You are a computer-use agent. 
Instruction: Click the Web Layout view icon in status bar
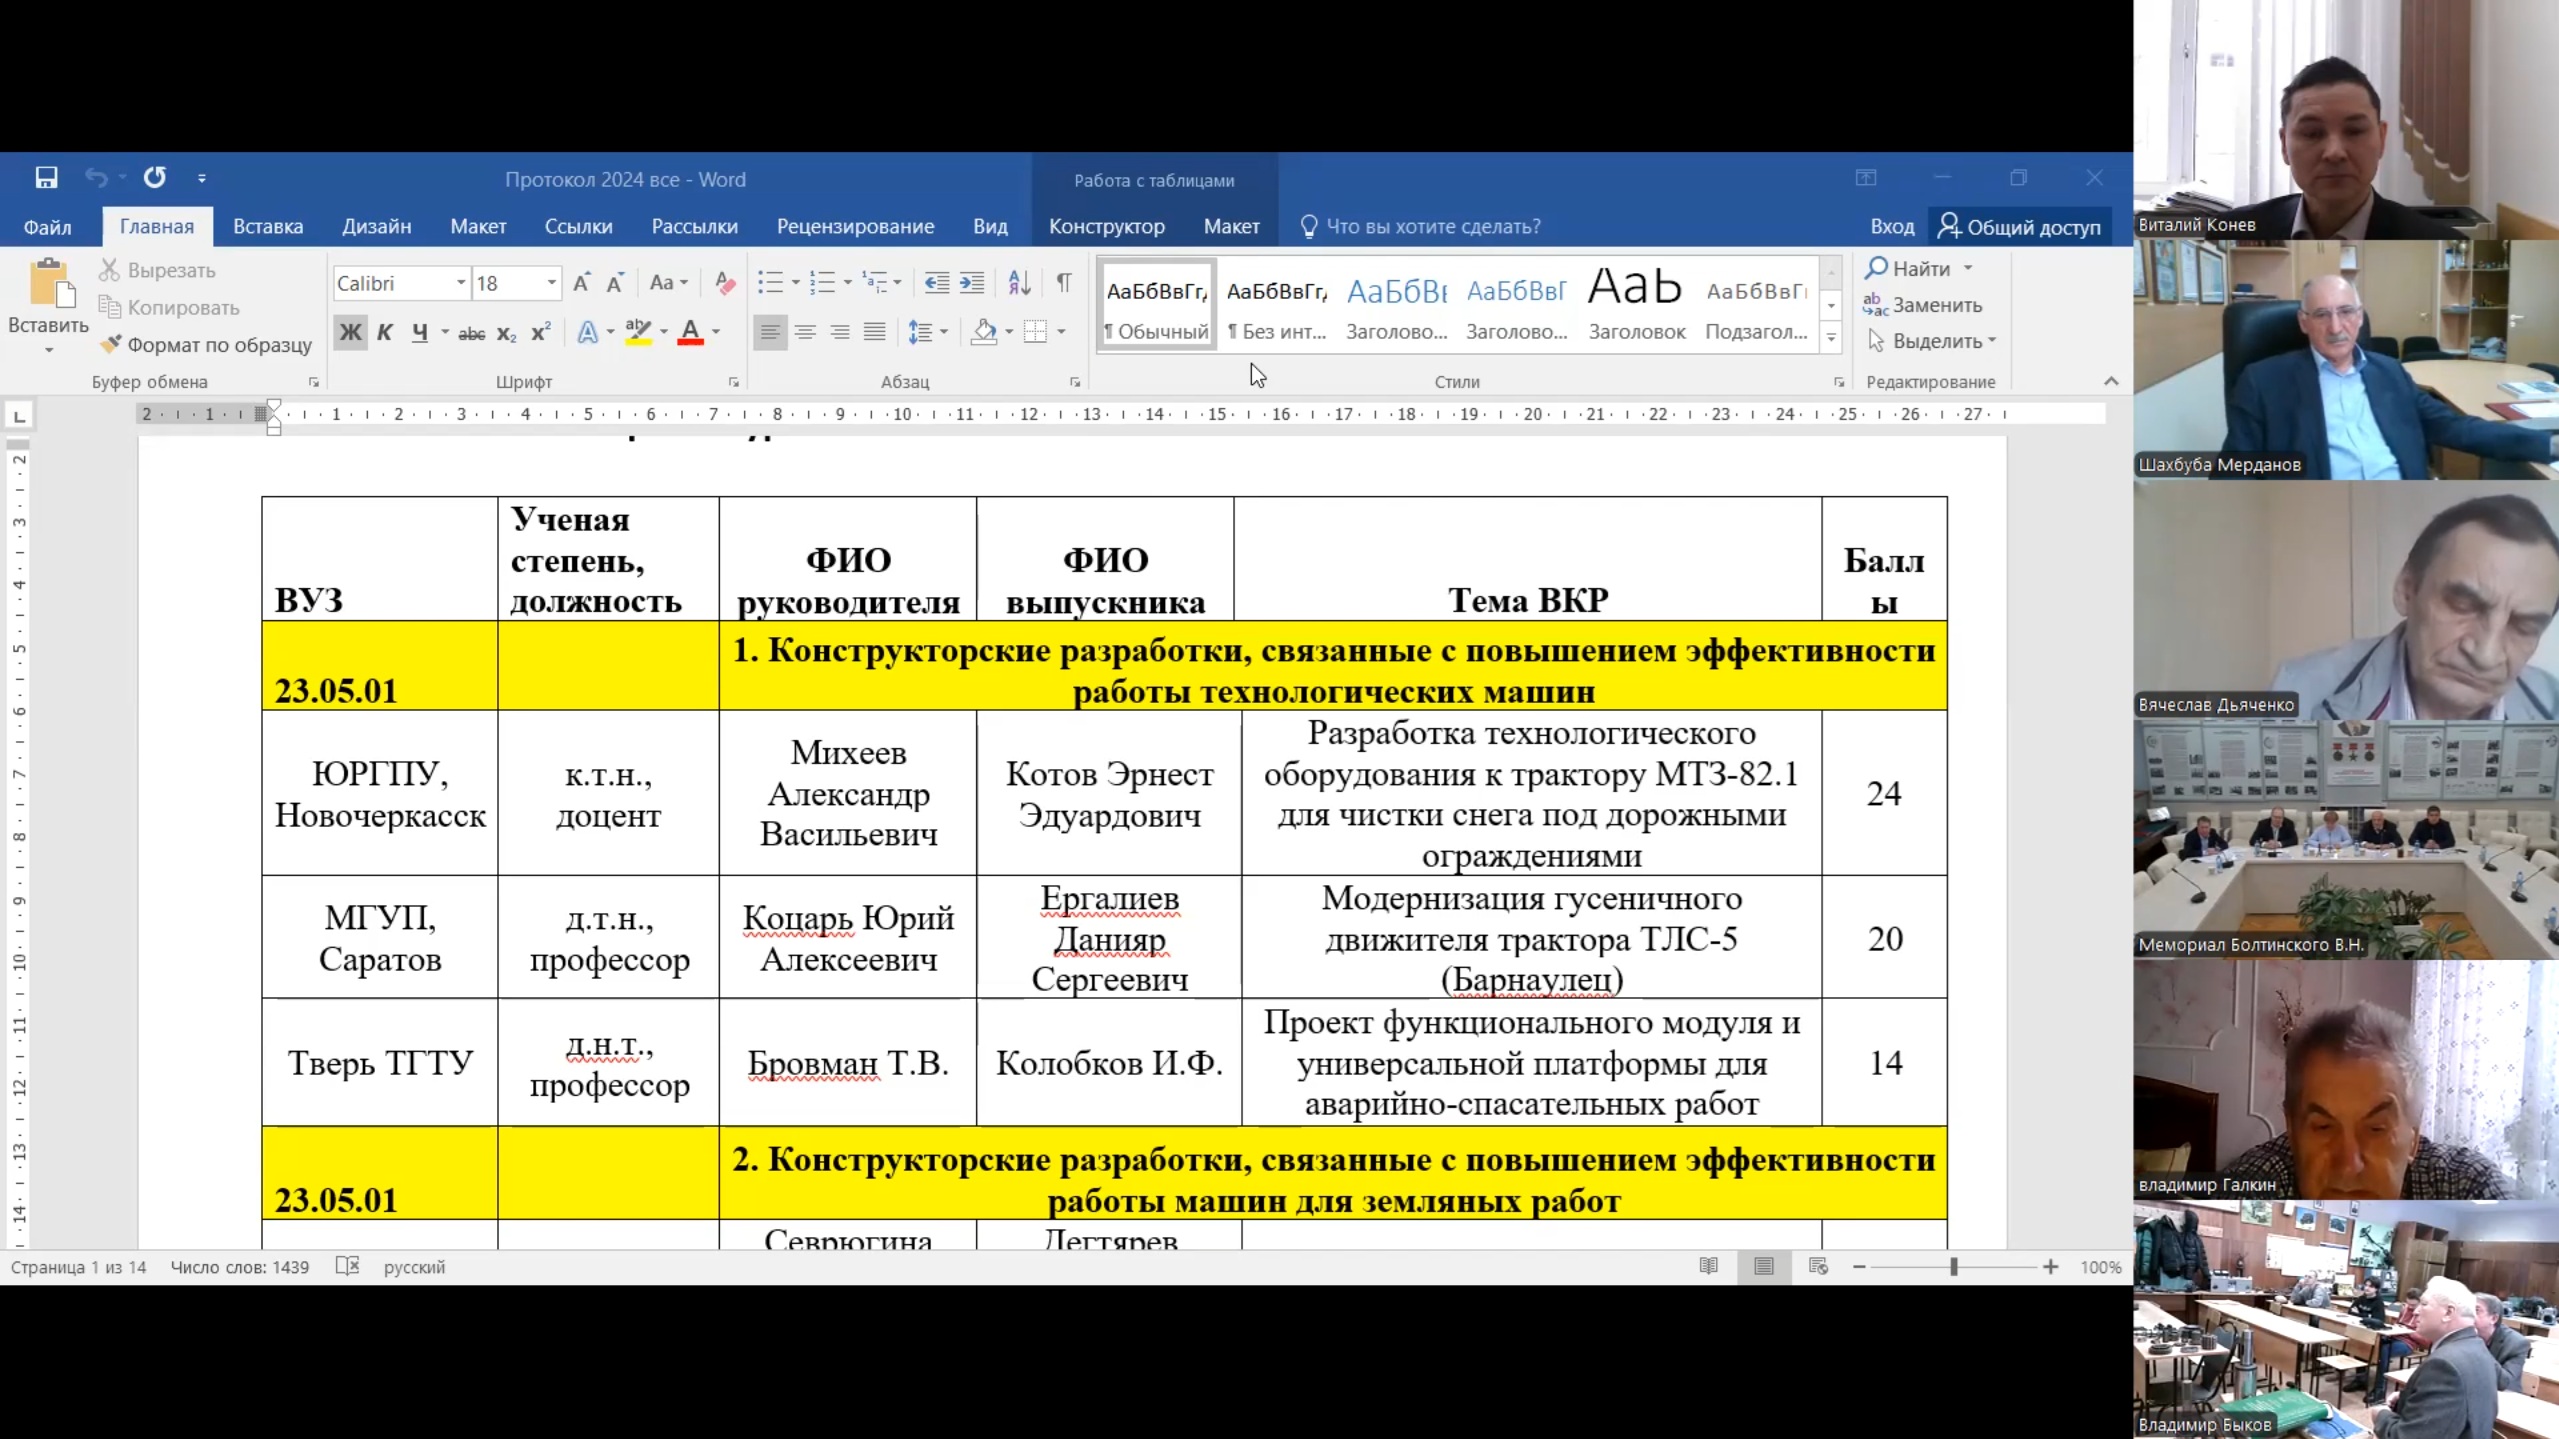[x=1818, y=1266]
